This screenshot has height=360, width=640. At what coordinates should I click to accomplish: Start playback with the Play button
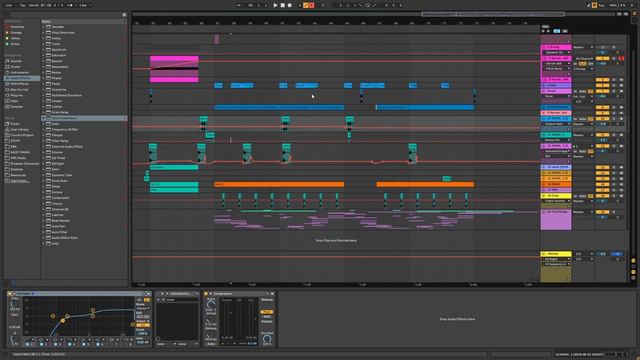[x=276, y=5]
